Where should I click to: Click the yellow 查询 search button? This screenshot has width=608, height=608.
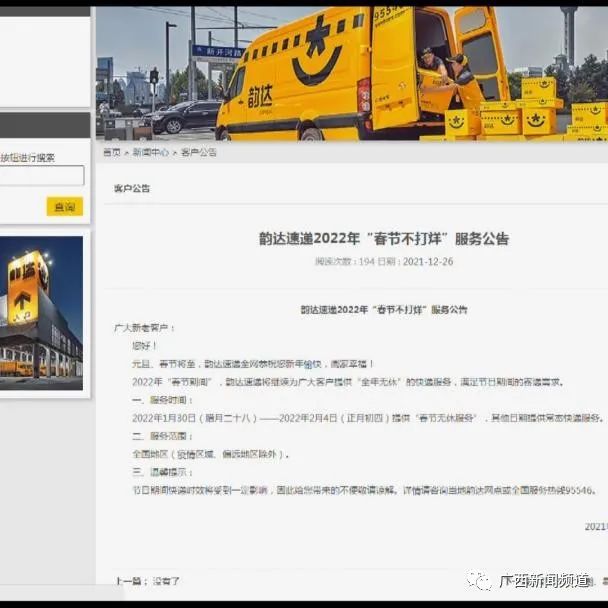65,206
